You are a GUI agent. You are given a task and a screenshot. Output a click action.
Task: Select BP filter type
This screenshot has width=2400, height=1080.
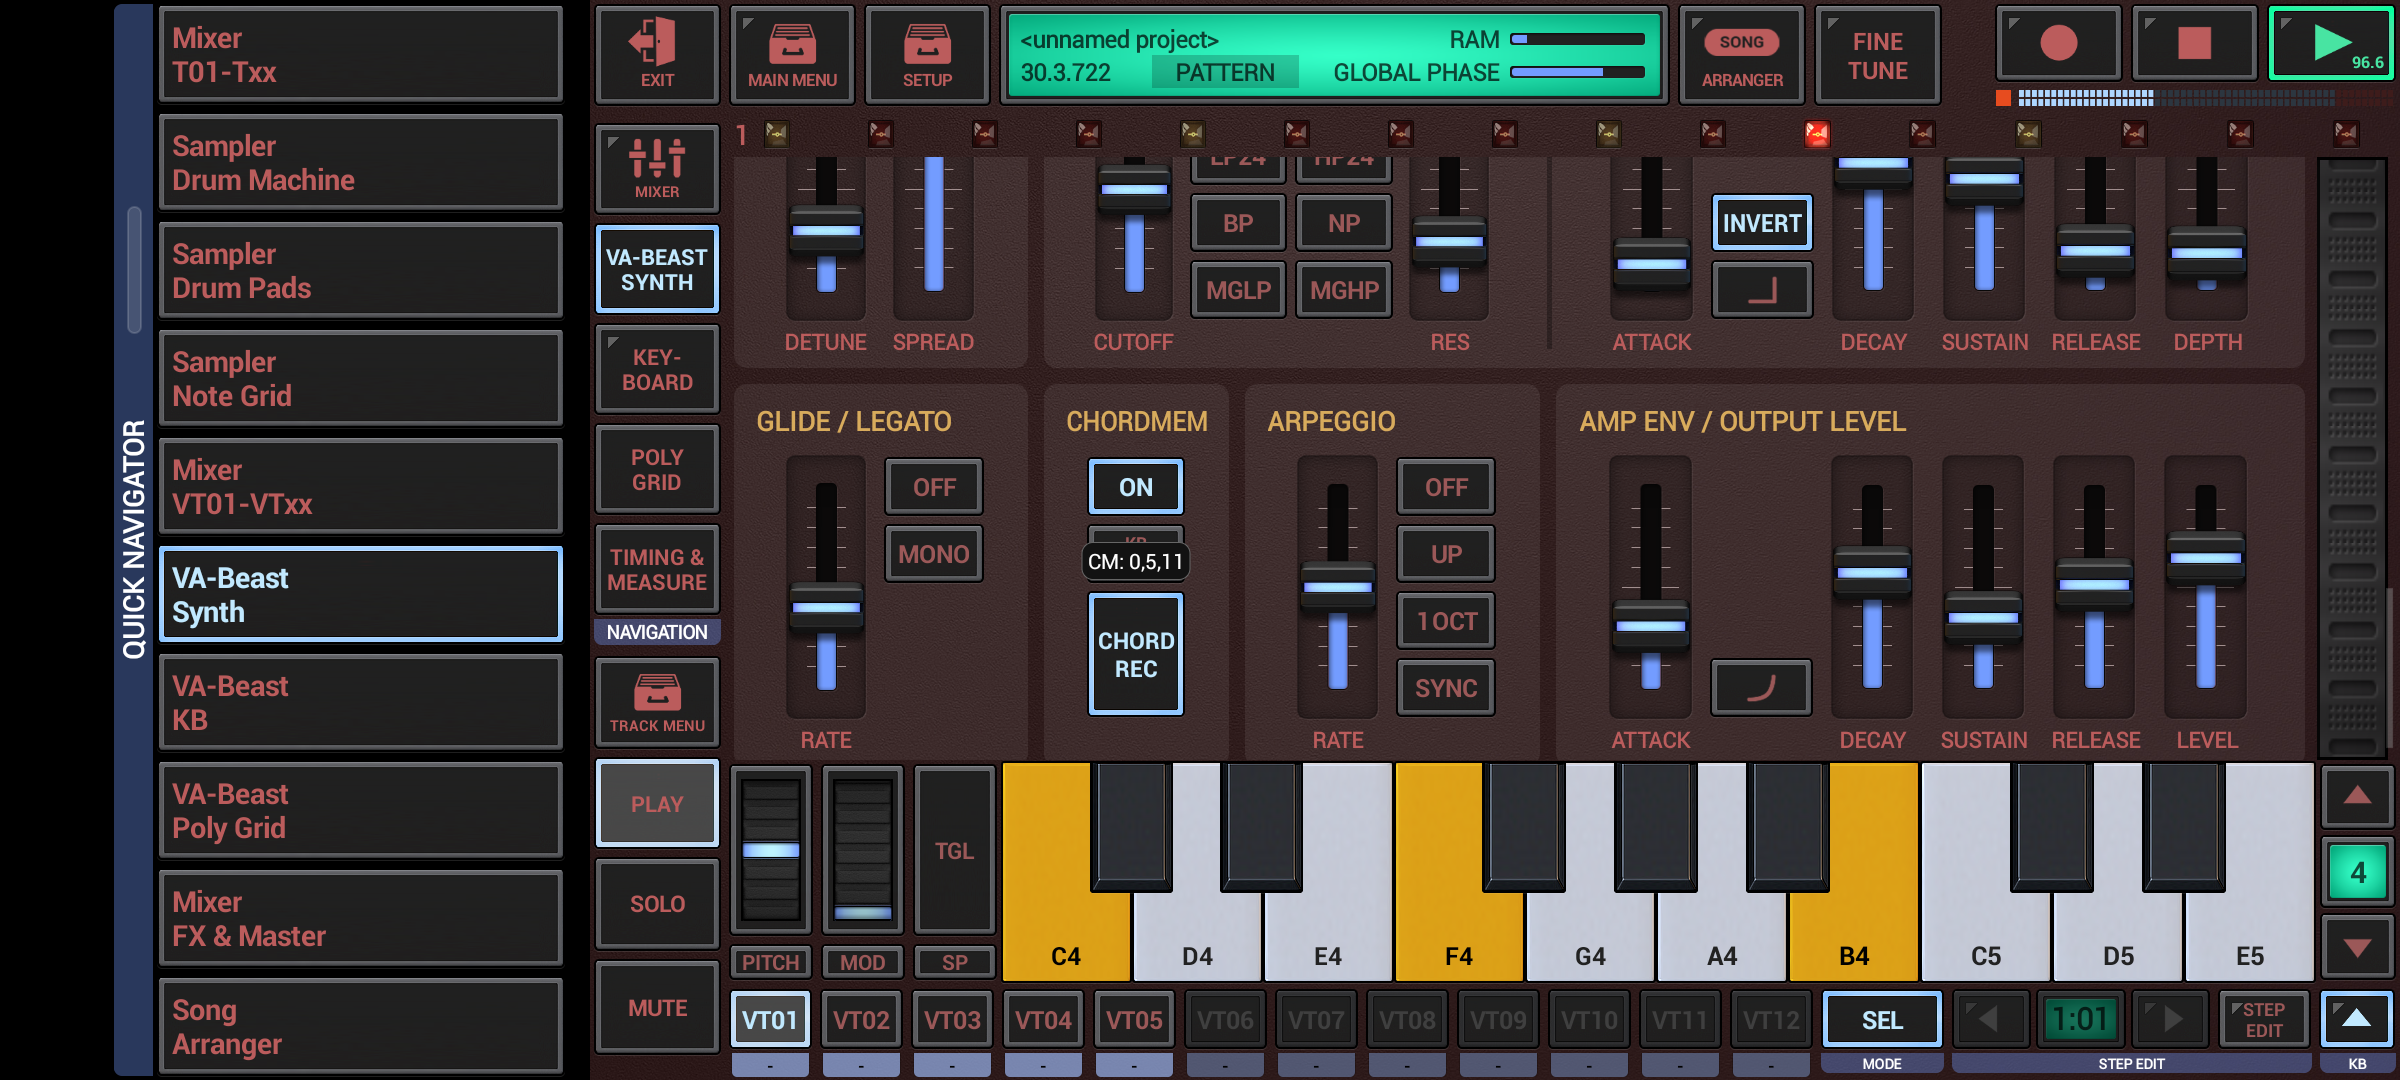pyautogui.click(x=1238, y=223)
